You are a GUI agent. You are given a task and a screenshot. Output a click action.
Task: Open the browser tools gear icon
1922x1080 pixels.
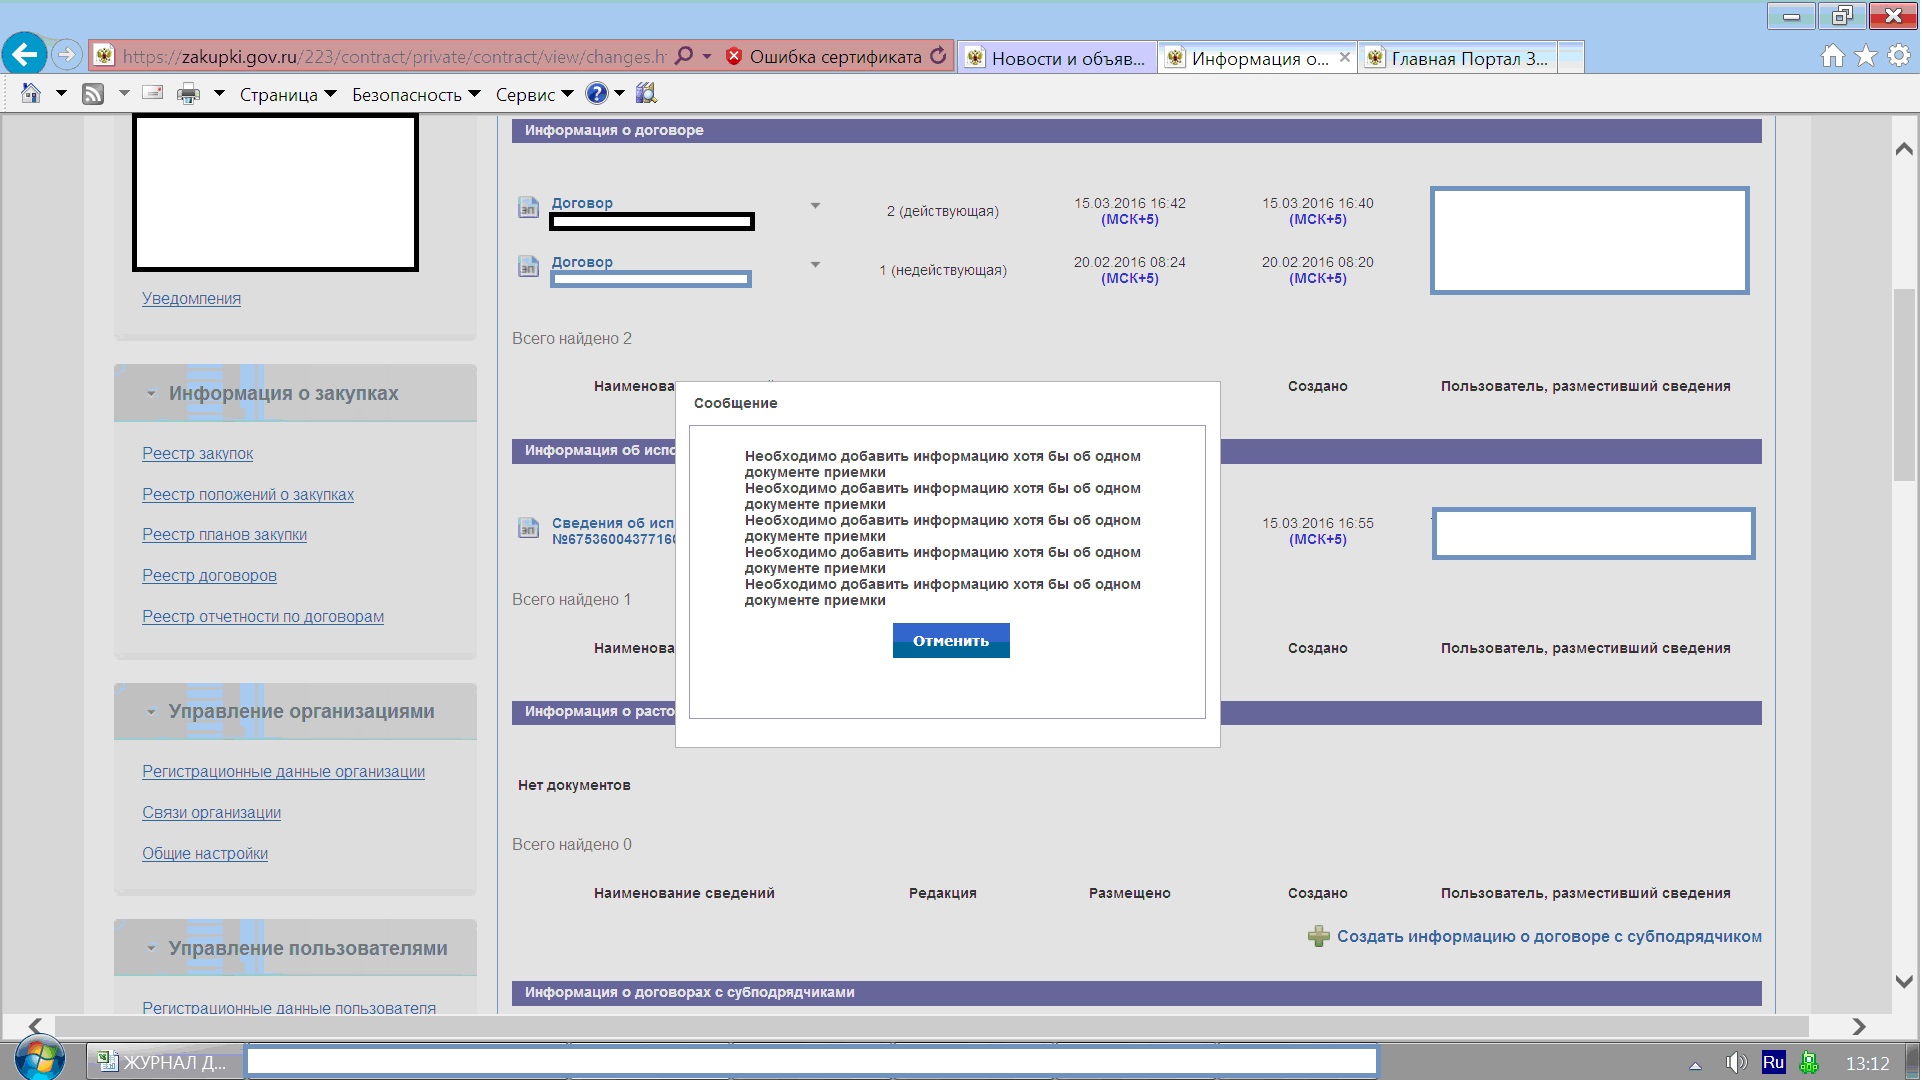click(1898, 56)
